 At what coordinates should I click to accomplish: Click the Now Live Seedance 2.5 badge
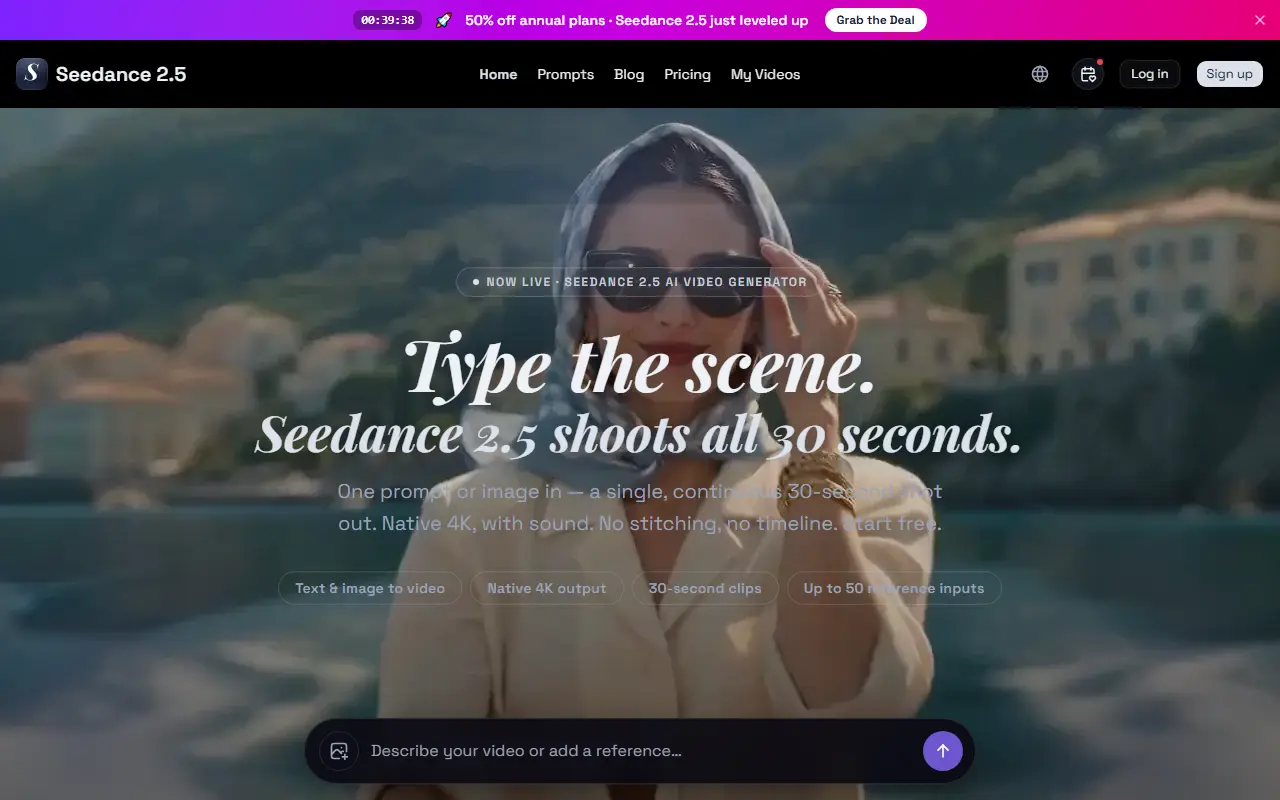click(x=640, y=282)
